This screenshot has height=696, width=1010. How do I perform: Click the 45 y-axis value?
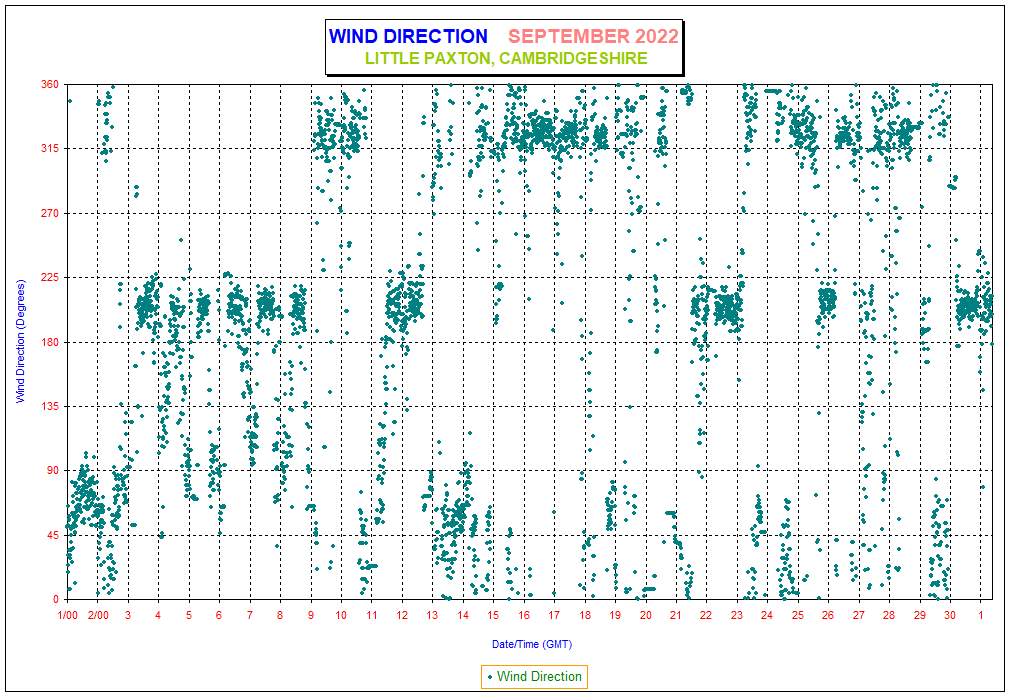pos(53,535)
